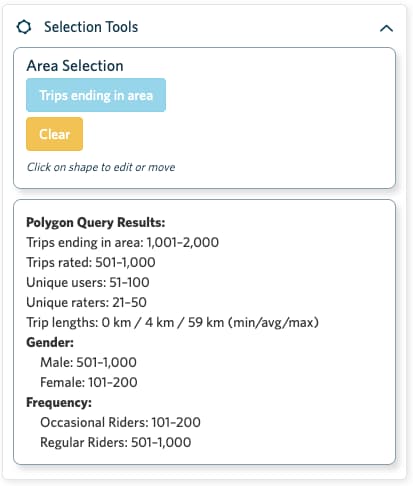Click the 'Click on shape to edit or move' hint

pyautogui.click(x=101, y=167)
